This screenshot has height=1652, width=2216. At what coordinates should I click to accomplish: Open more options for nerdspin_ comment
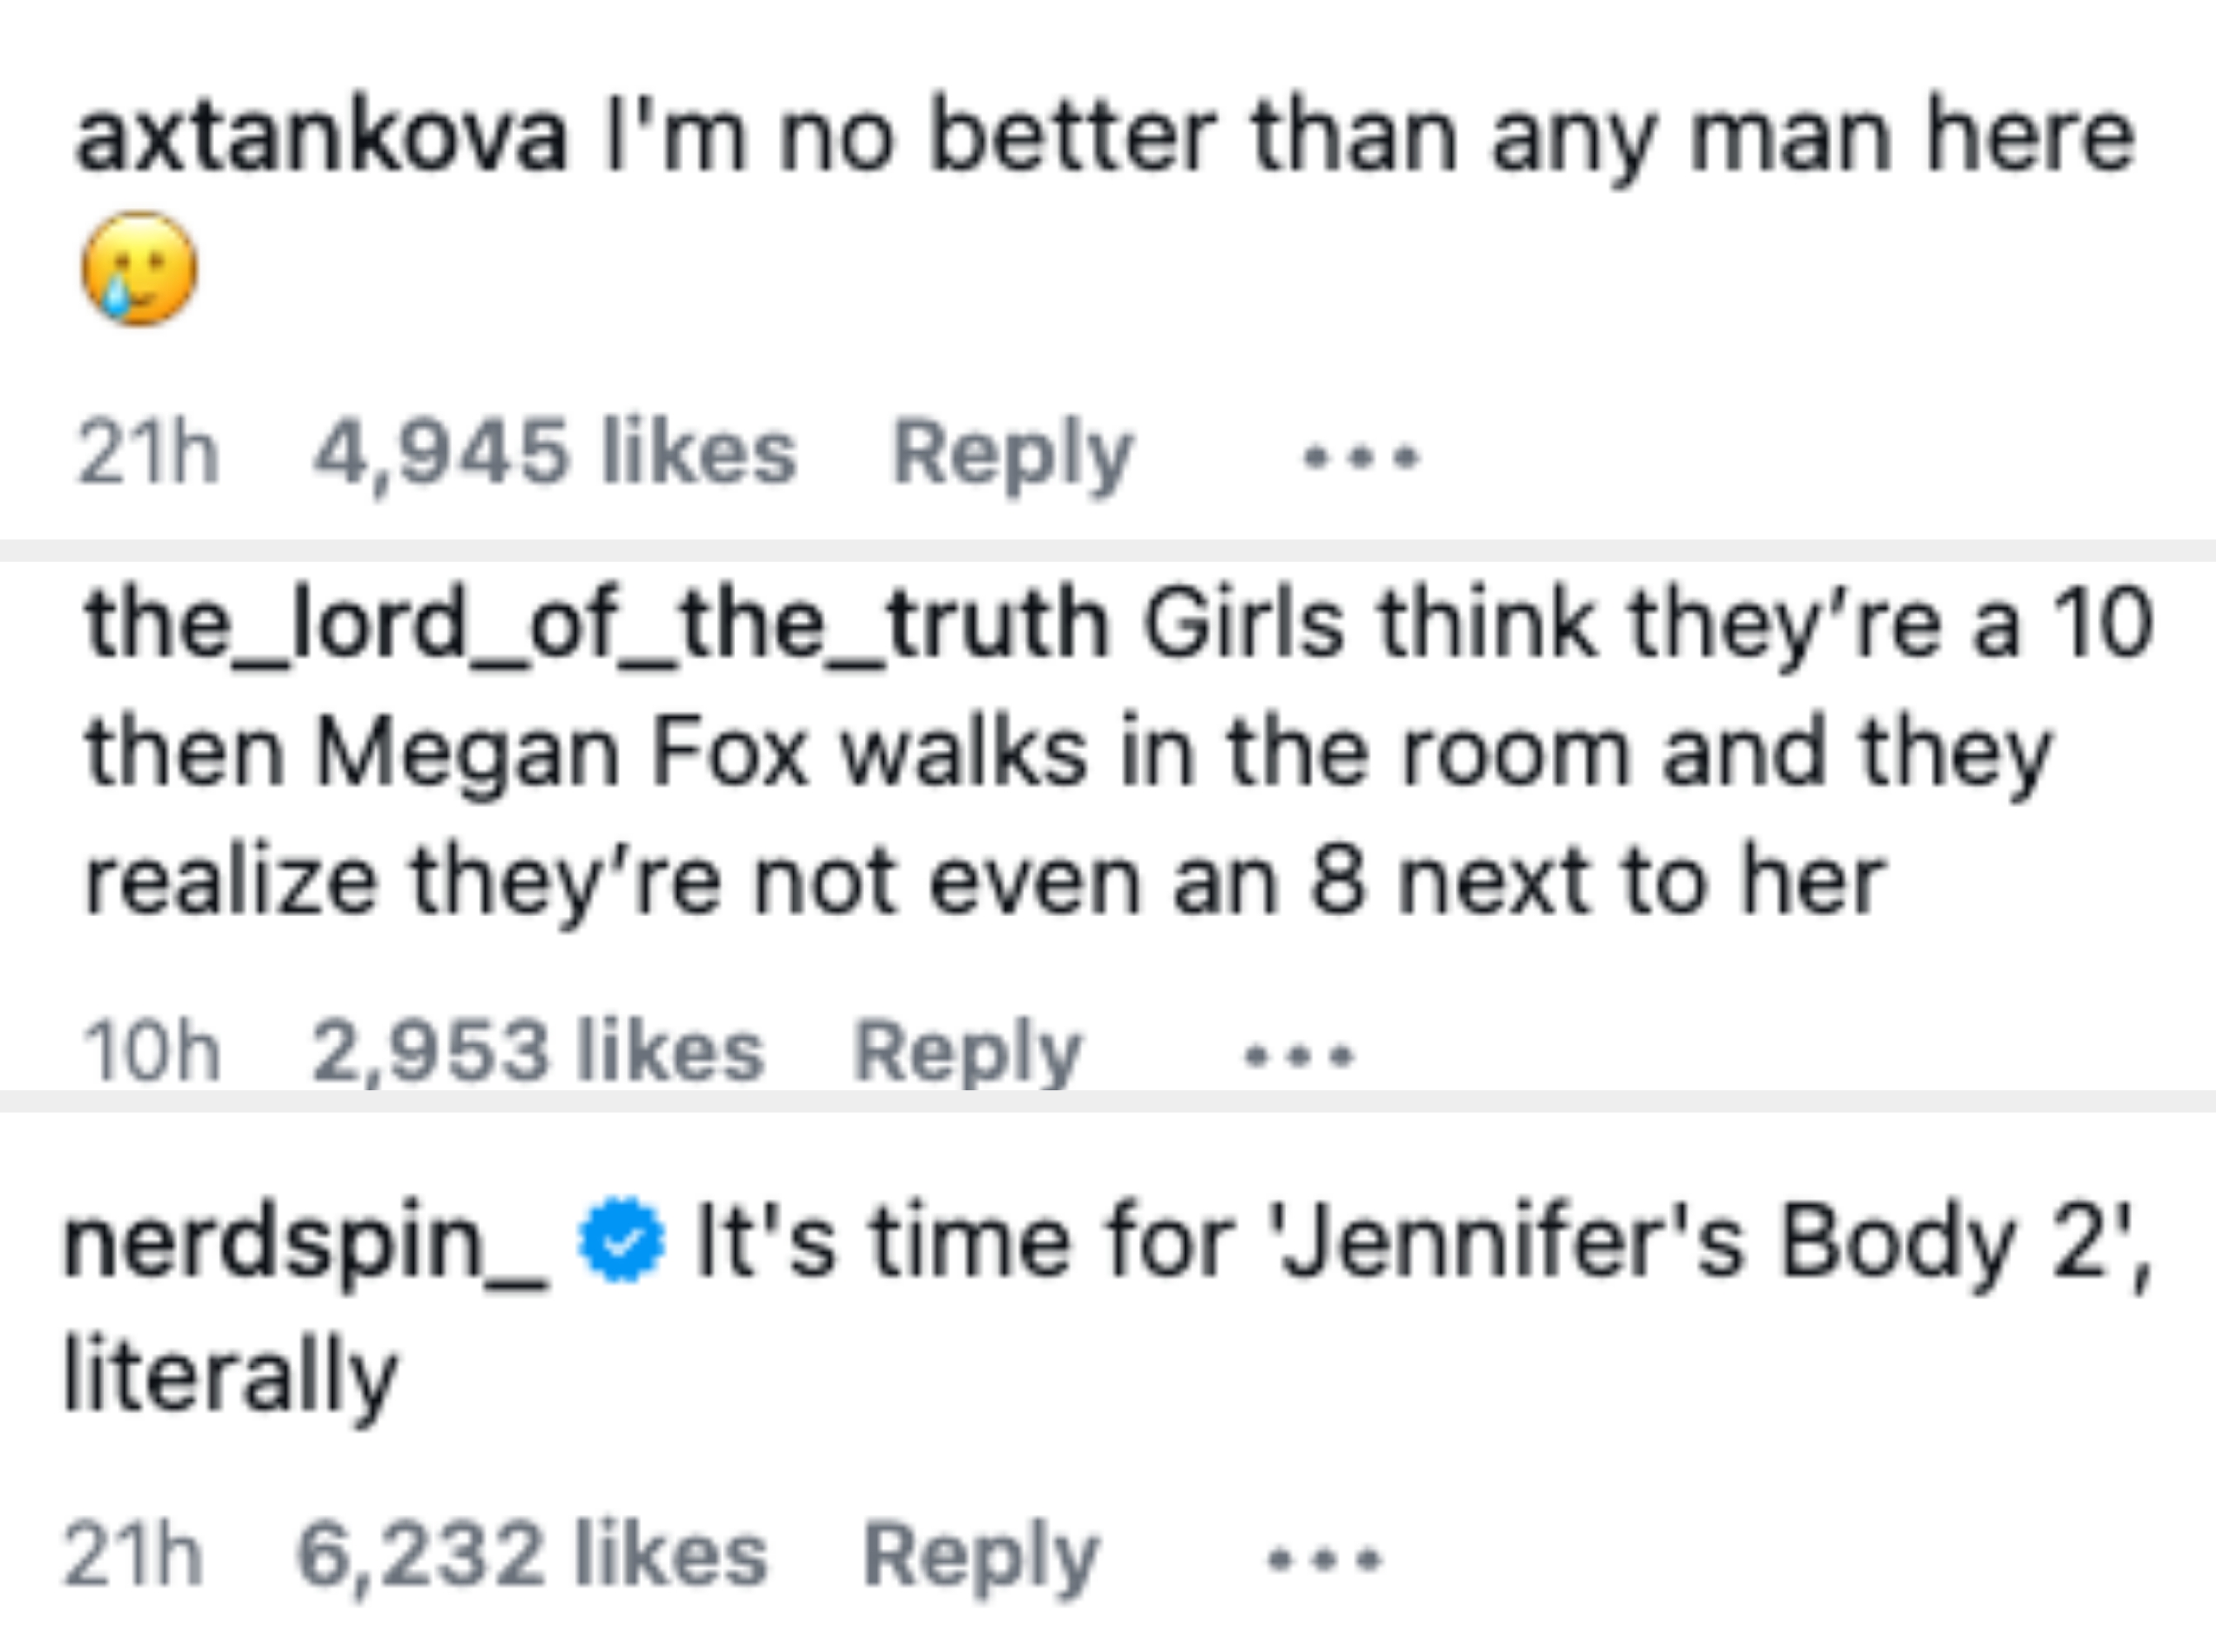click(x=1325, y=1558)
